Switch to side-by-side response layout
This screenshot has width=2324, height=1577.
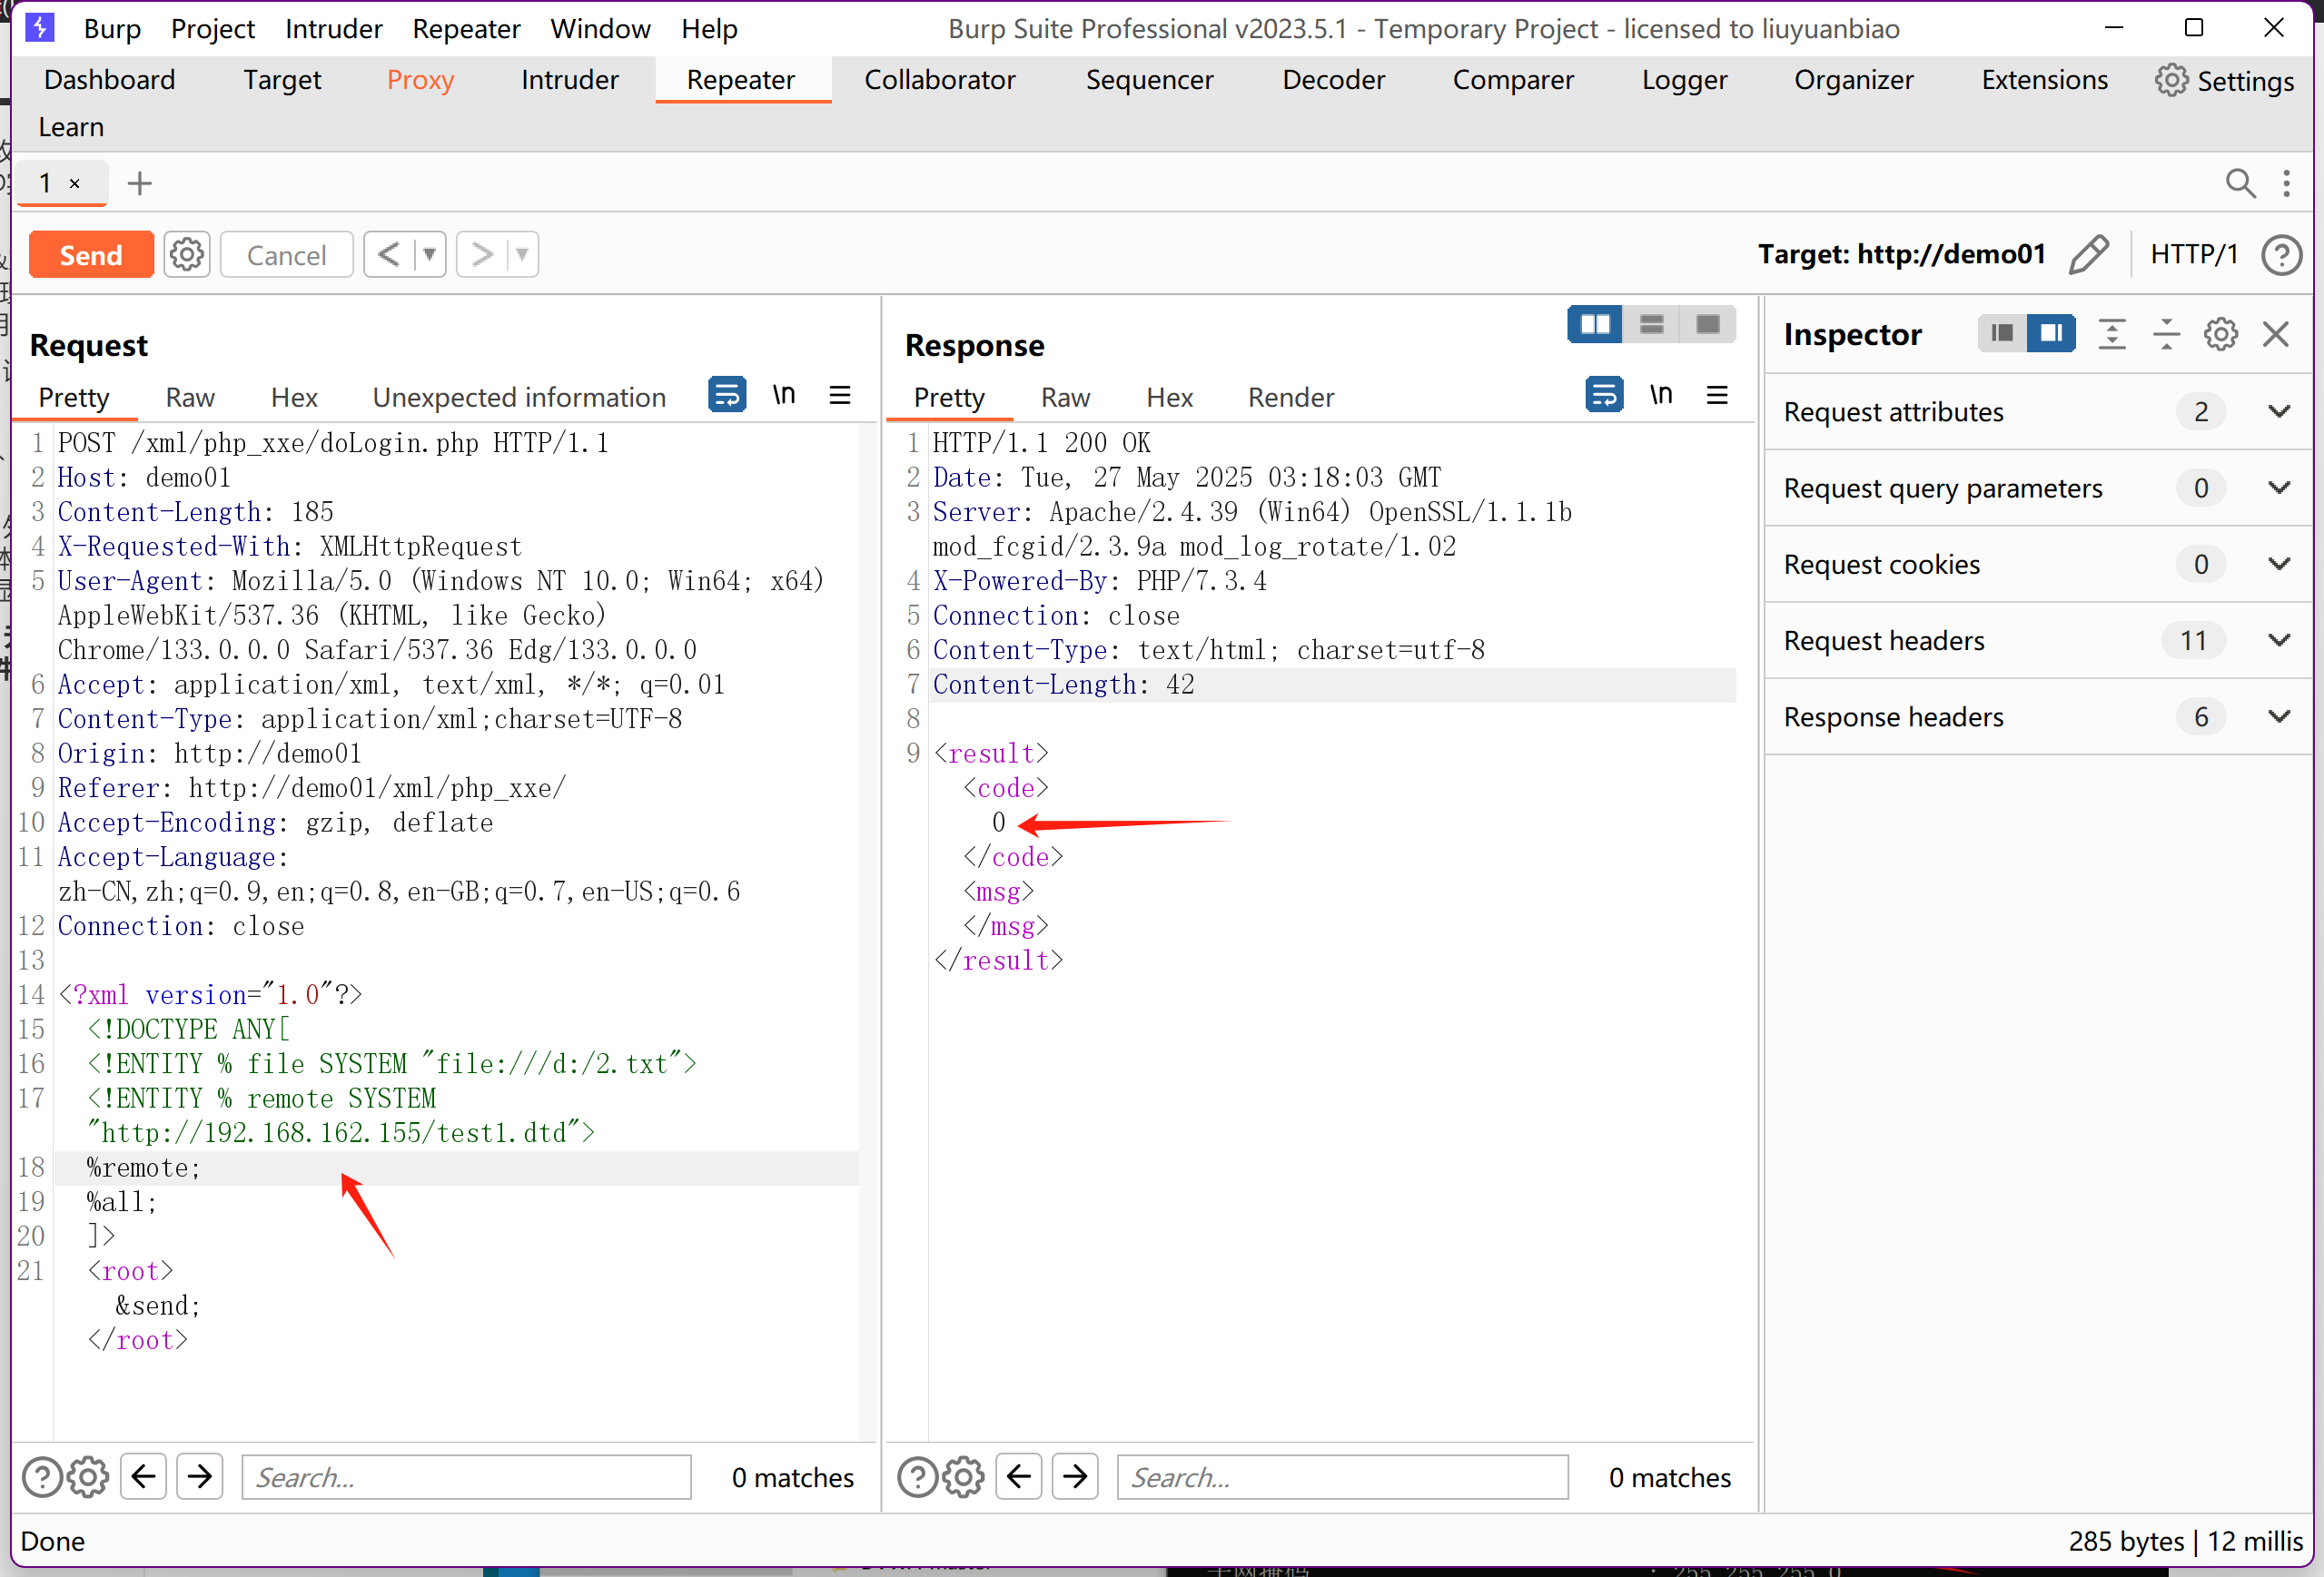point(1594,325)
